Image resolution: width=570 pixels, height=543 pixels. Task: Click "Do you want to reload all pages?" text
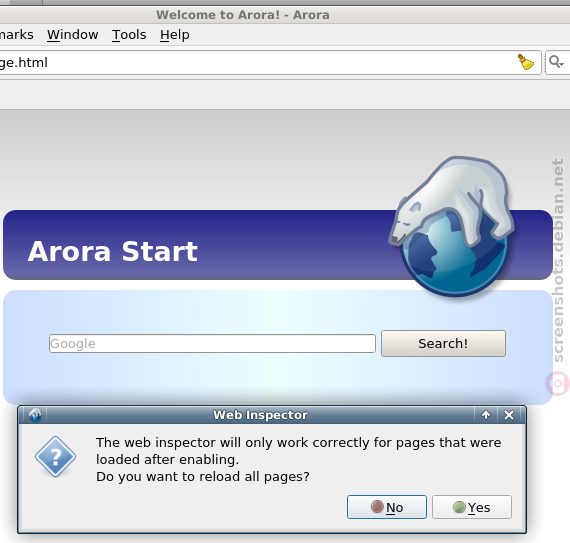tap(203, 476)
